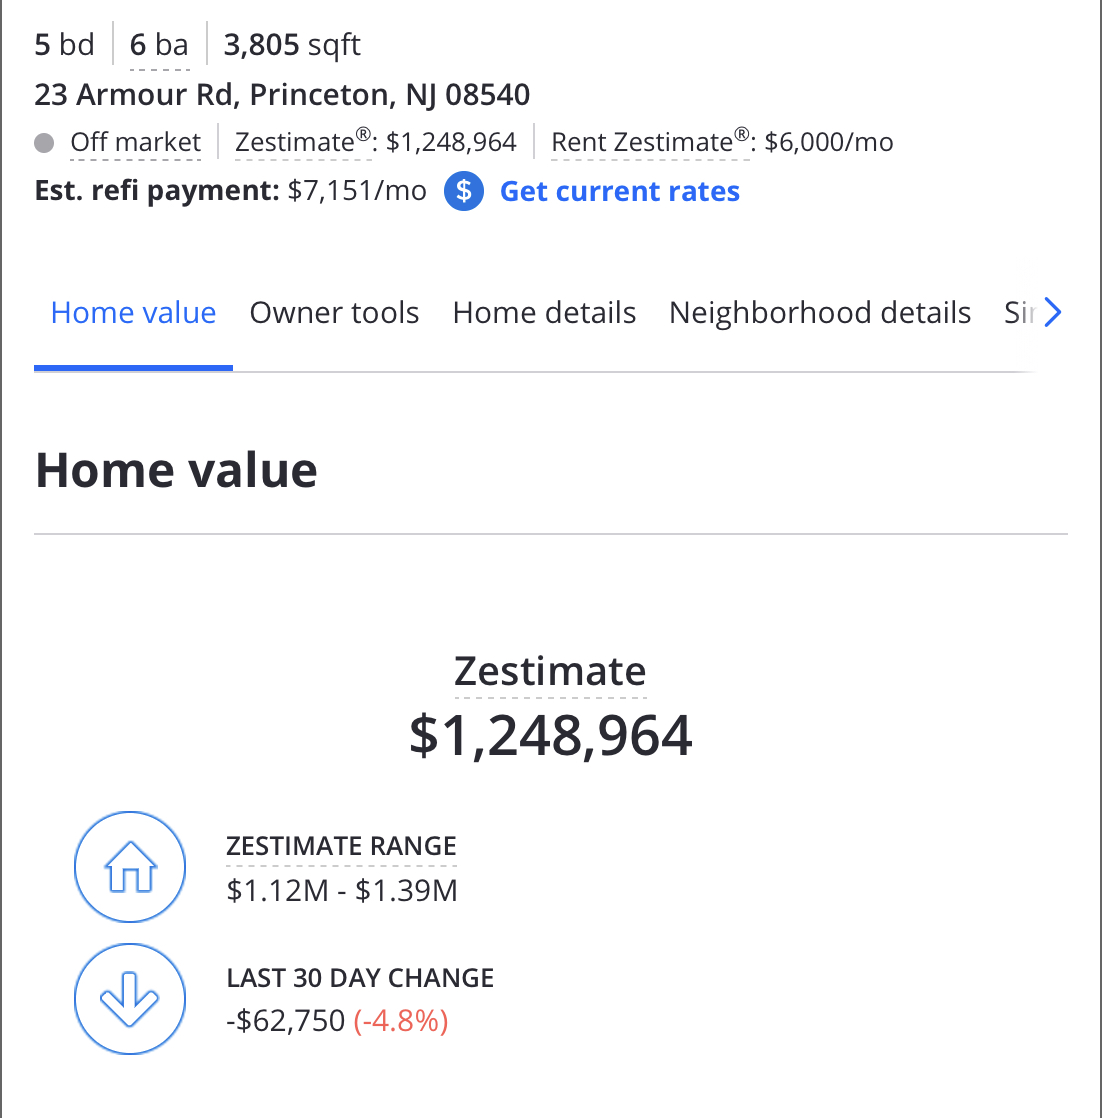The width and height of the screenshot is (1102, 1118).
Task: Click the Est. refi payment $7,151/mo text
Action: point(230,191)
